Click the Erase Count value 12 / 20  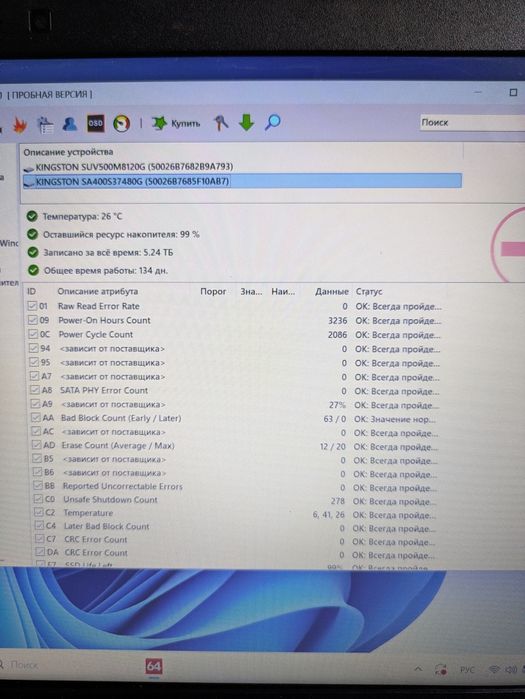(x=332, y=446)
